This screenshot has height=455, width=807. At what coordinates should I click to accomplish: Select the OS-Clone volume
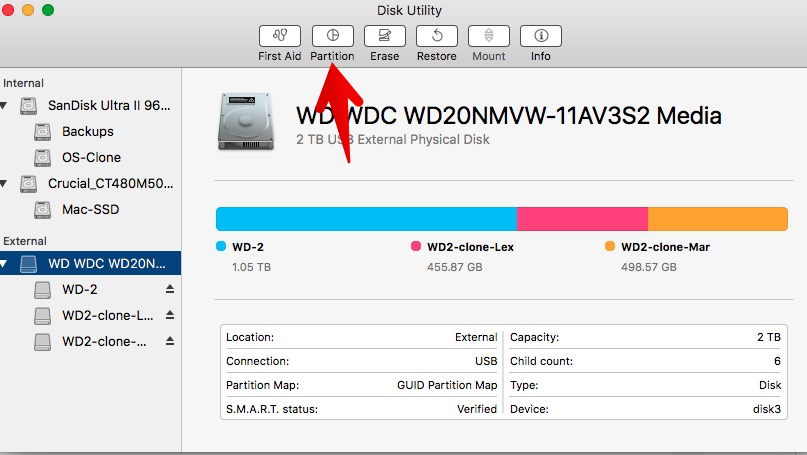tap(91, 158)
